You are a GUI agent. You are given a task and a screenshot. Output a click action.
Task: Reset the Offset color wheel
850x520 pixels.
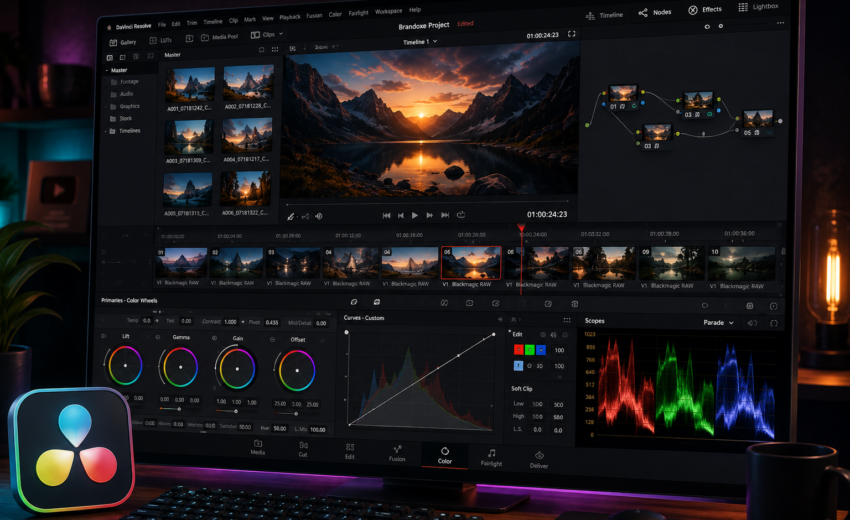(273, 340)
